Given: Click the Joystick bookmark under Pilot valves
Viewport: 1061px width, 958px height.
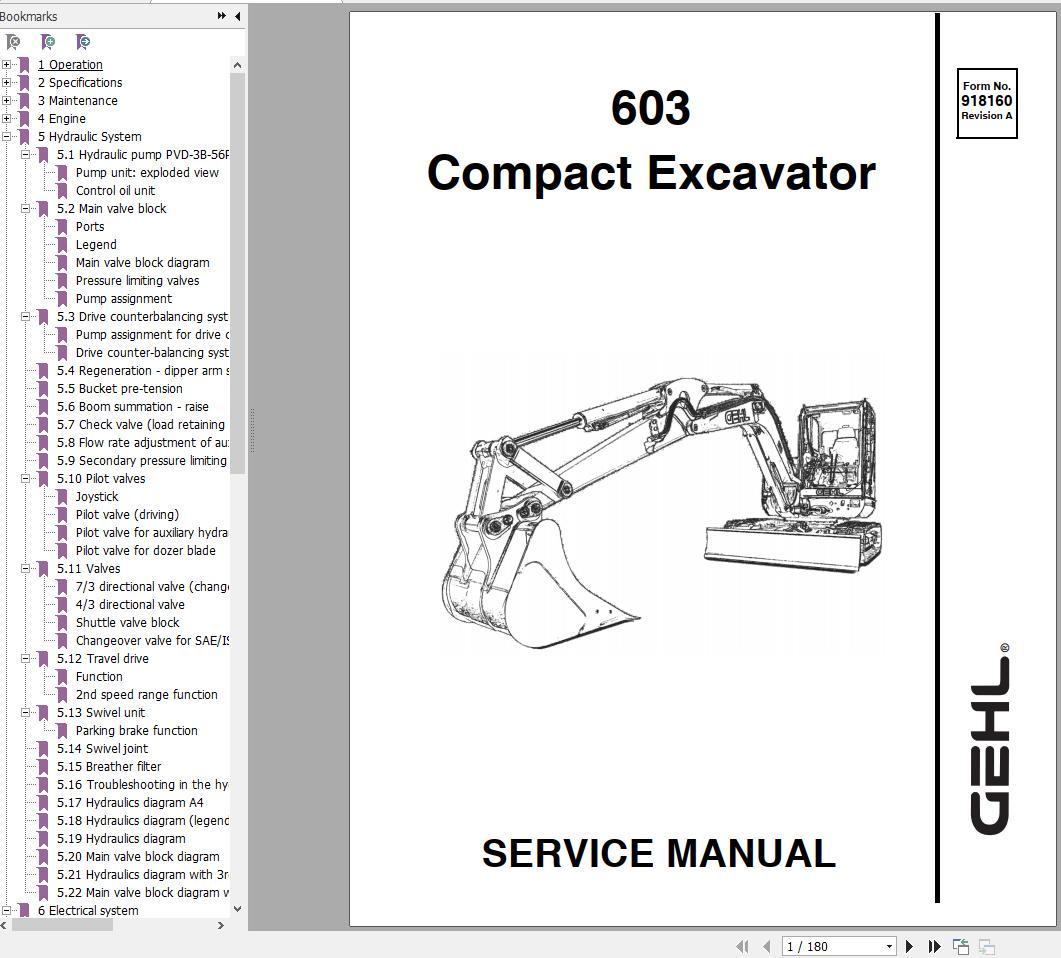Looking at the screenshot, I should (x=97, y=496).
